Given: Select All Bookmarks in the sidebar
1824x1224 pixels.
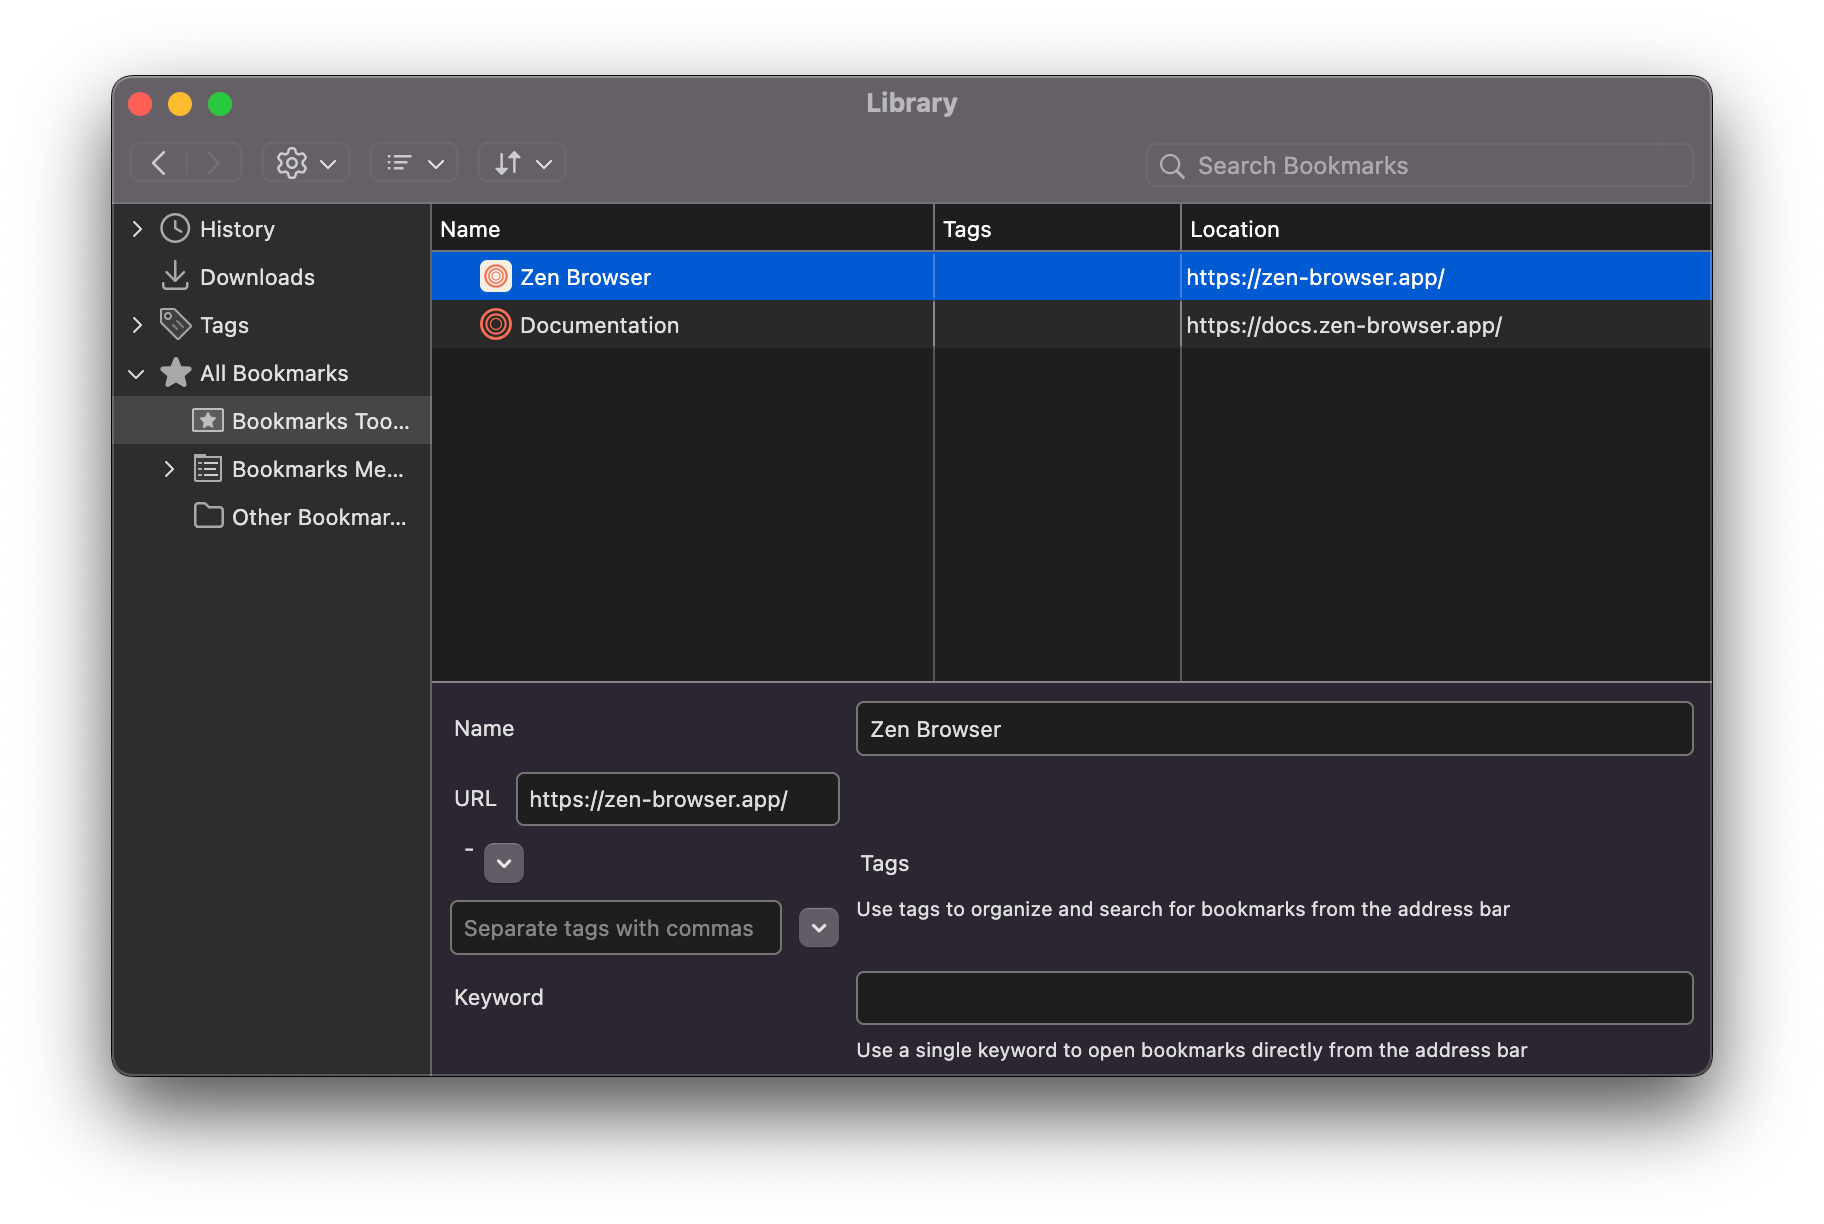Looking at the screenshot, I should (274, 373).
